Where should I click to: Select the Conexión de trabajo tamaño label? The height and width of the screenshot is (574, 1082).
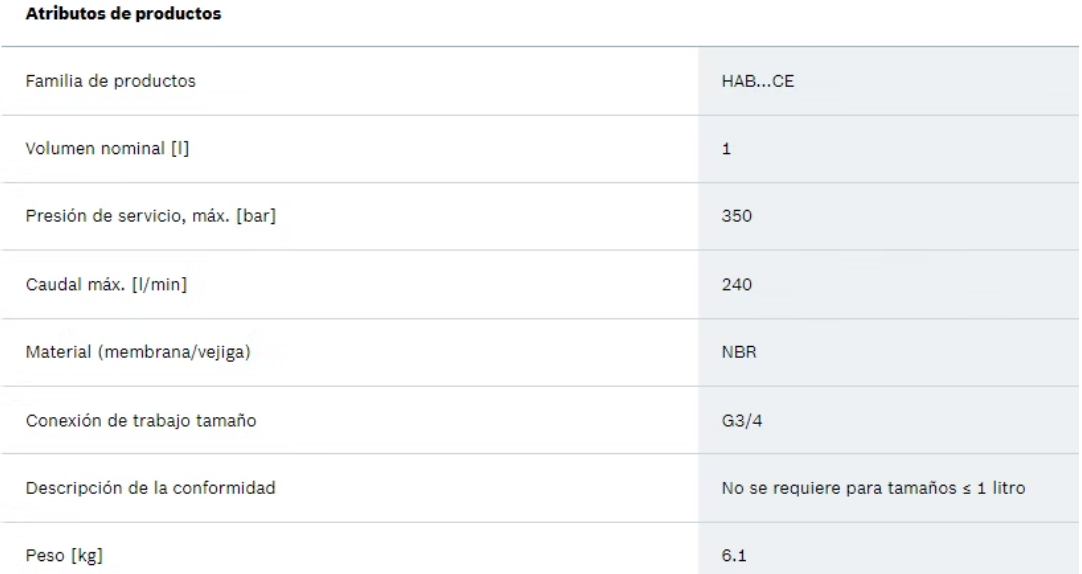click(x=141, y=420)
